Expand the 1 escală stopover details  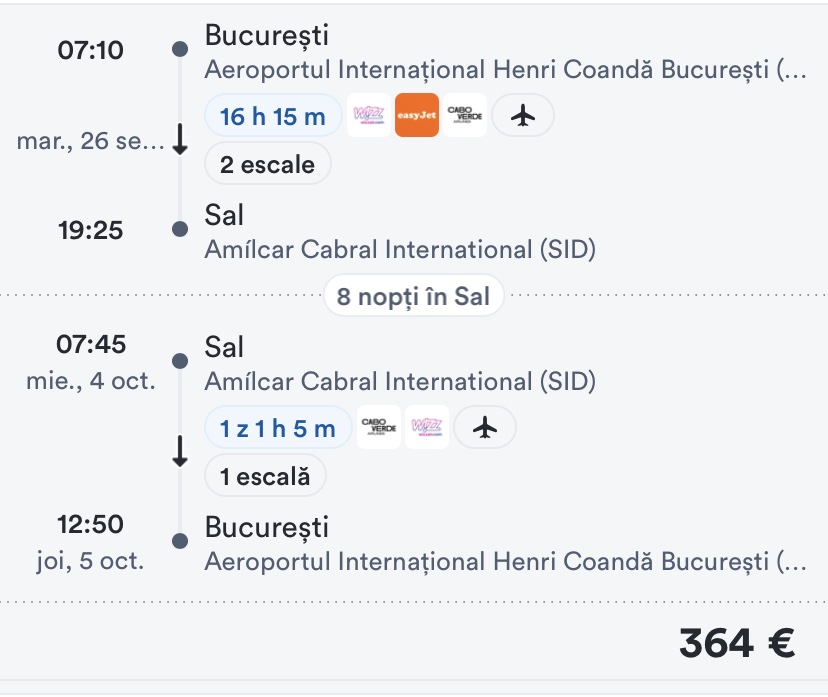pos(265,477)
